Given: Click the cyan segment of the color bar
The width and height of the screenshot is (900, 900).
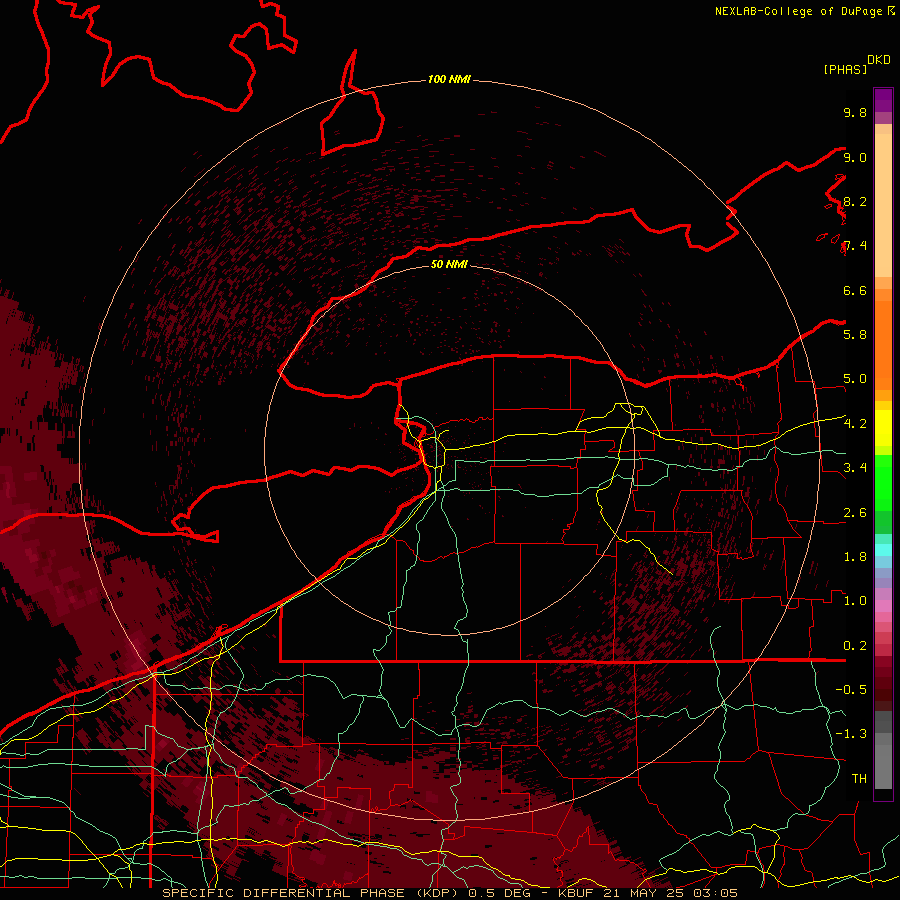Looking at the screenshot, I should (883, 549).
